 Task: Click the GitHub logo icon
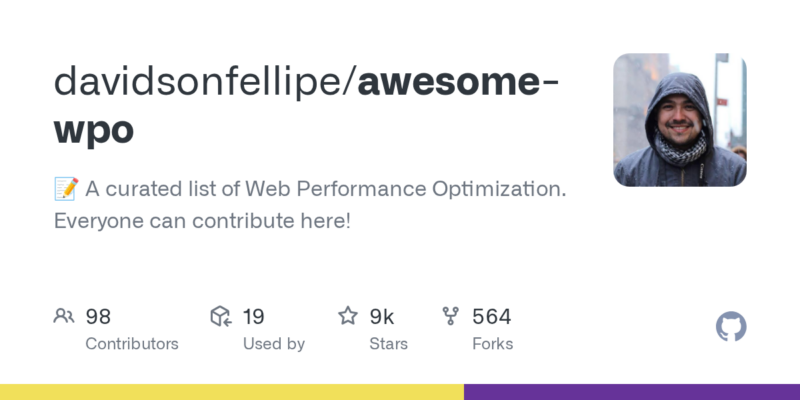coord(732,327)
